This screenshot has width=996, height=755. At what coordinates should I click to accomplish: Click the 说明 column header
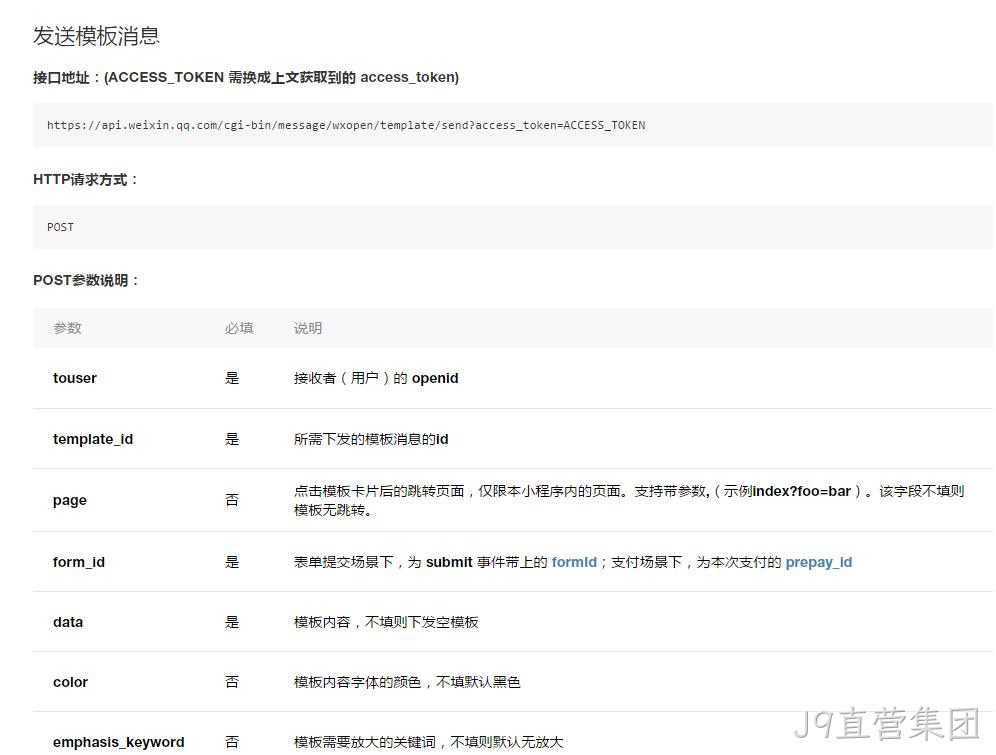307,328
